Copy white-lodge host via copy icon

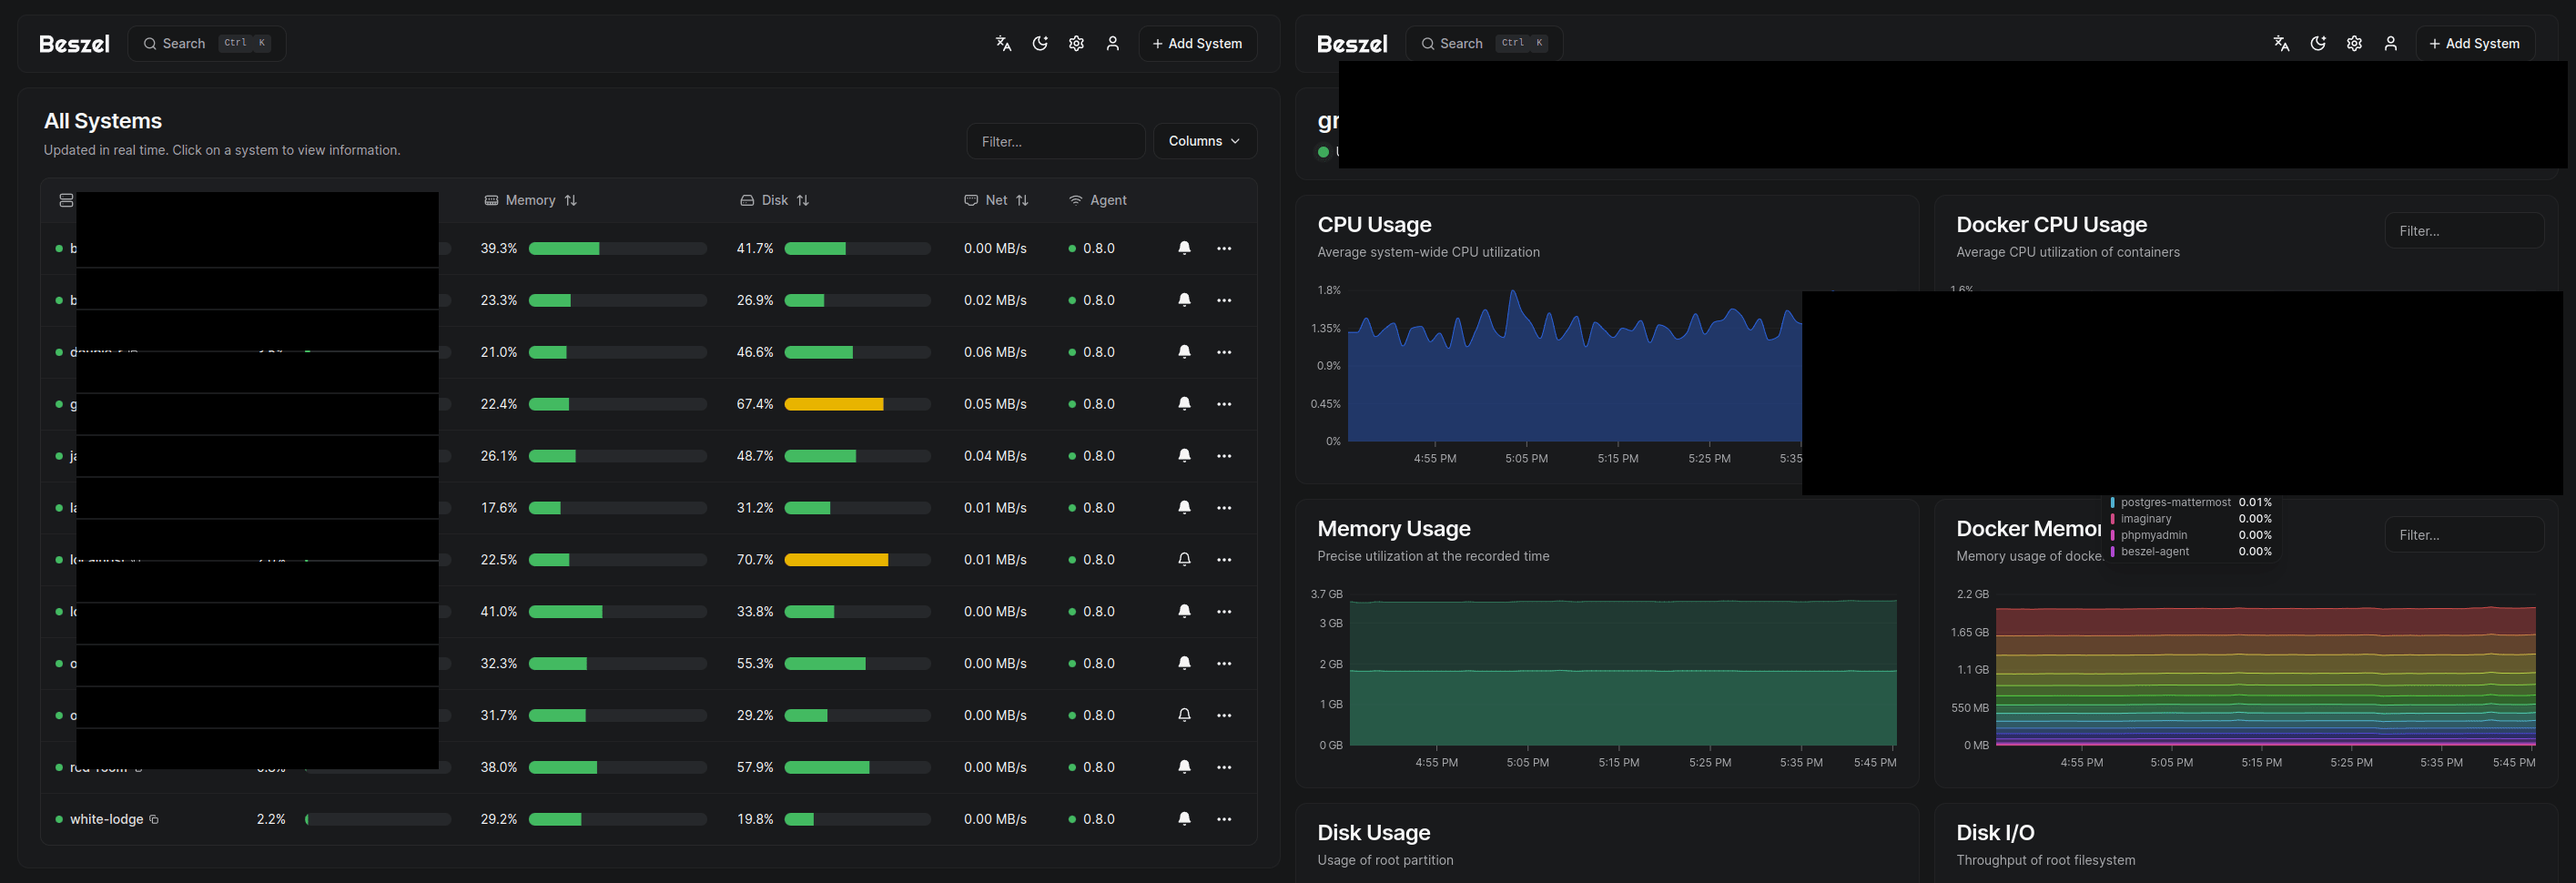pyautogui.click(x=154, y=820)
